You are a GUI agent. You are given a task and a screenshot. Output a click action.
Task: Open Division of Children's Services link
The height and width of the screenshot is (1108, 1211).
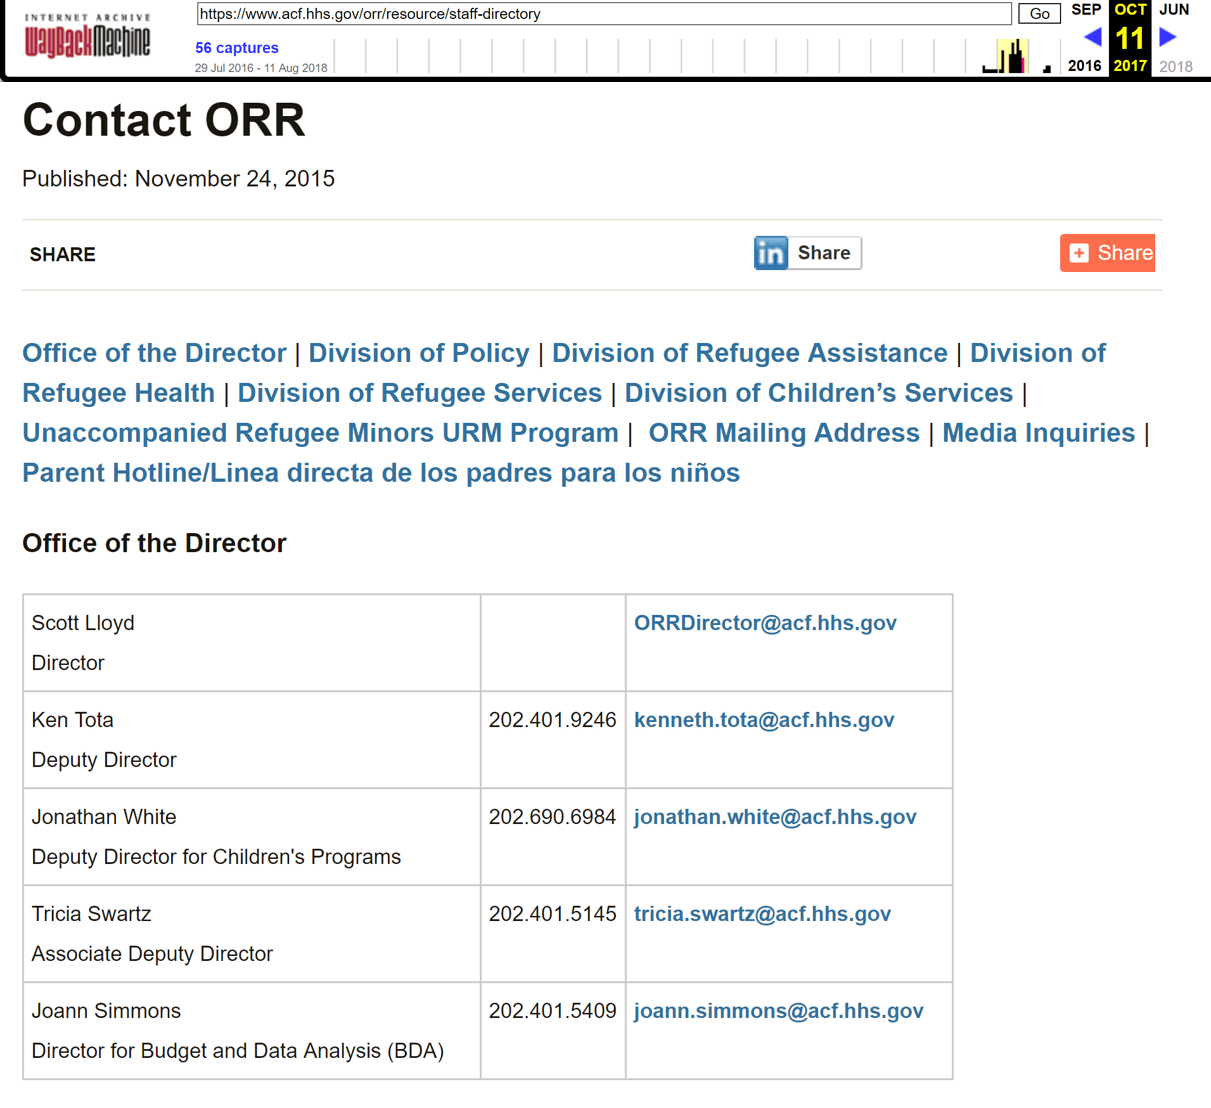(818, 393)
